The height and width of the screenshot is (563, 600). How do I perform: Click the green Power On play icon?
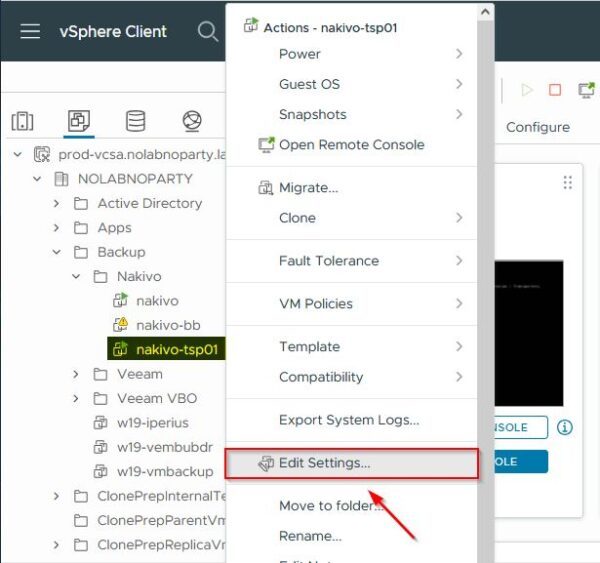[527, 90]
